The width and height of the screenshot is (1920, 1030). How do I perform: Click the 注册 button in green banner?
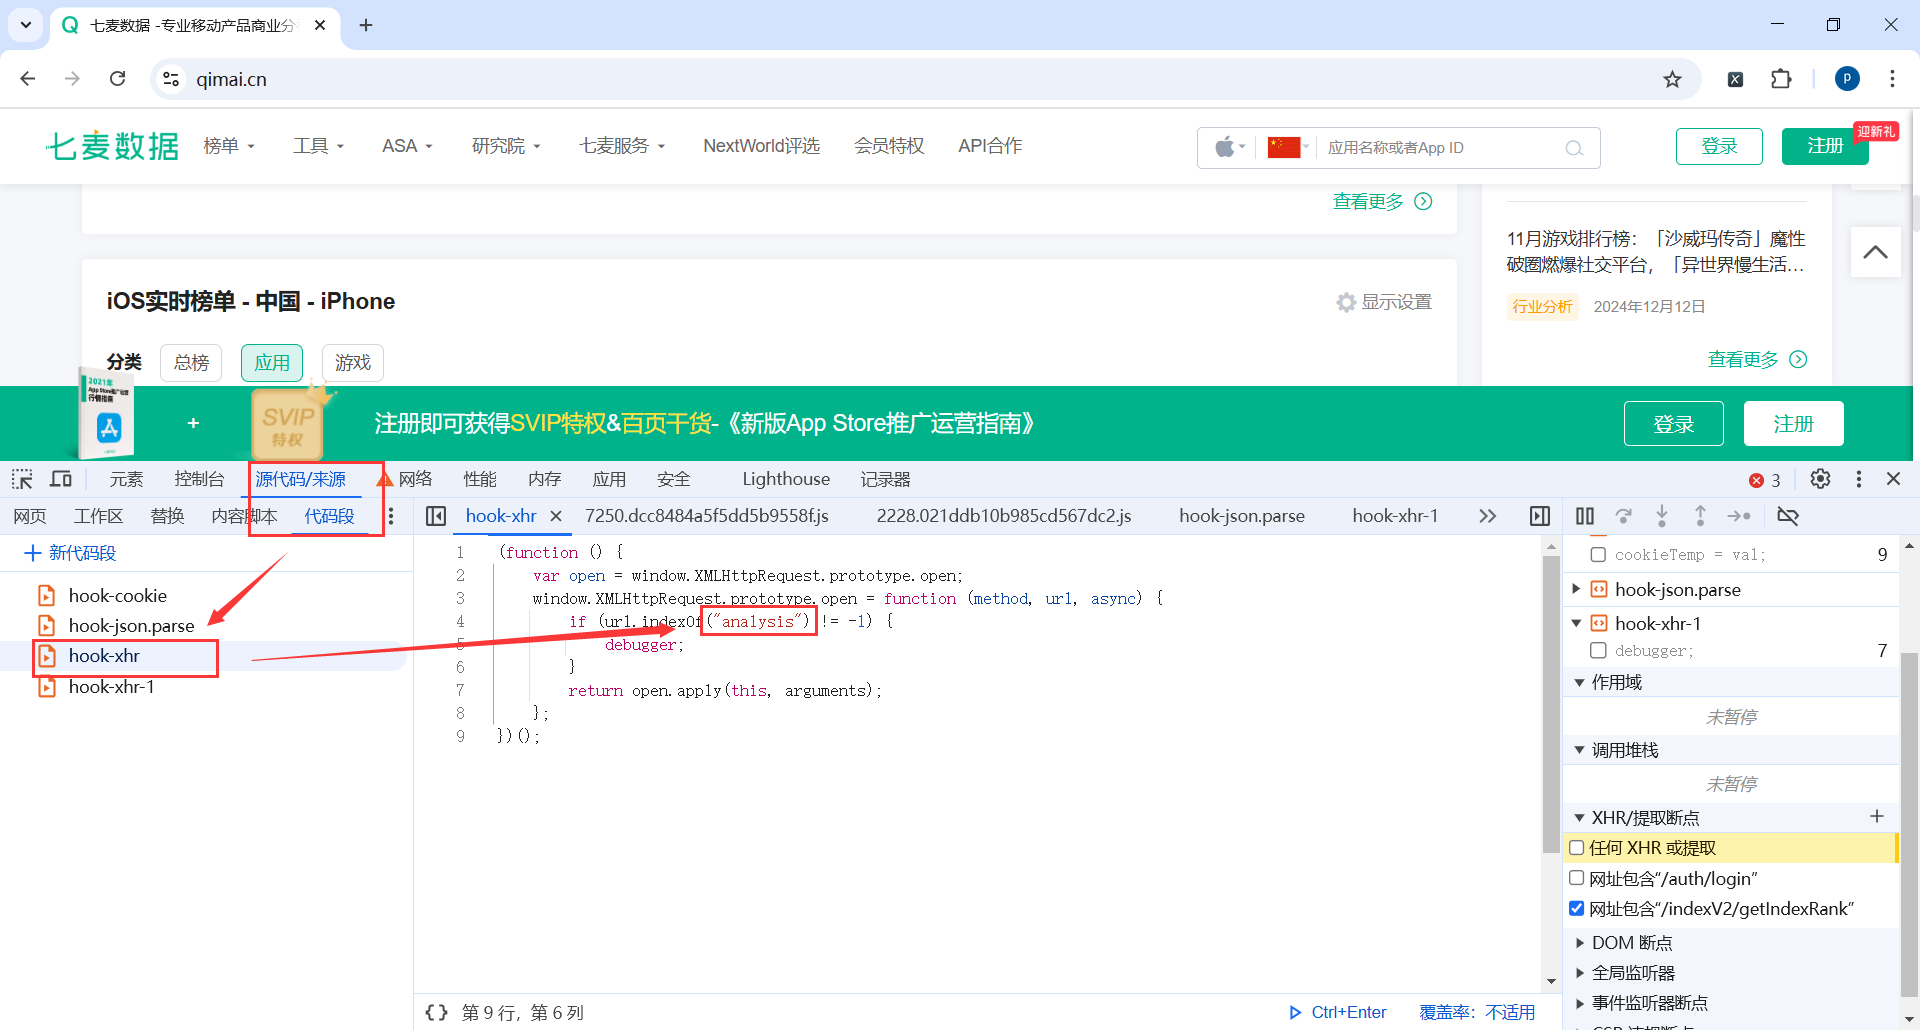pos(1793,423)
